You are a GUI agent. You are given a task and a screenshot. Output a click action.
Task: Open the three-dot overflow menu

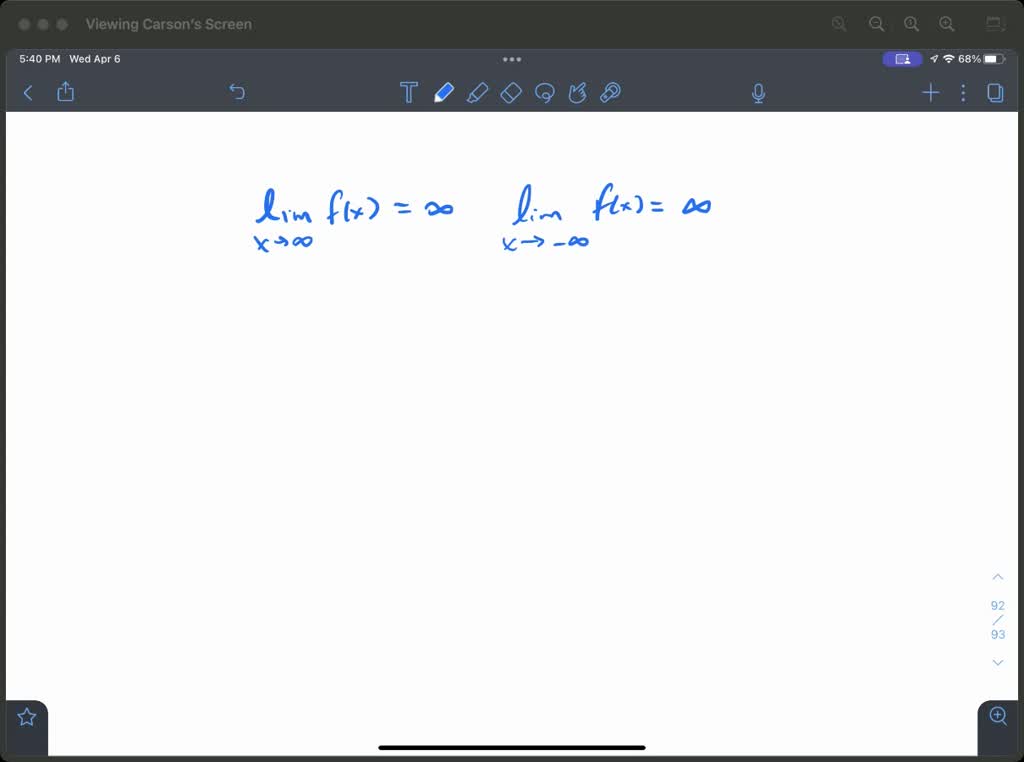pyautogui.click(x=963, y=92)
